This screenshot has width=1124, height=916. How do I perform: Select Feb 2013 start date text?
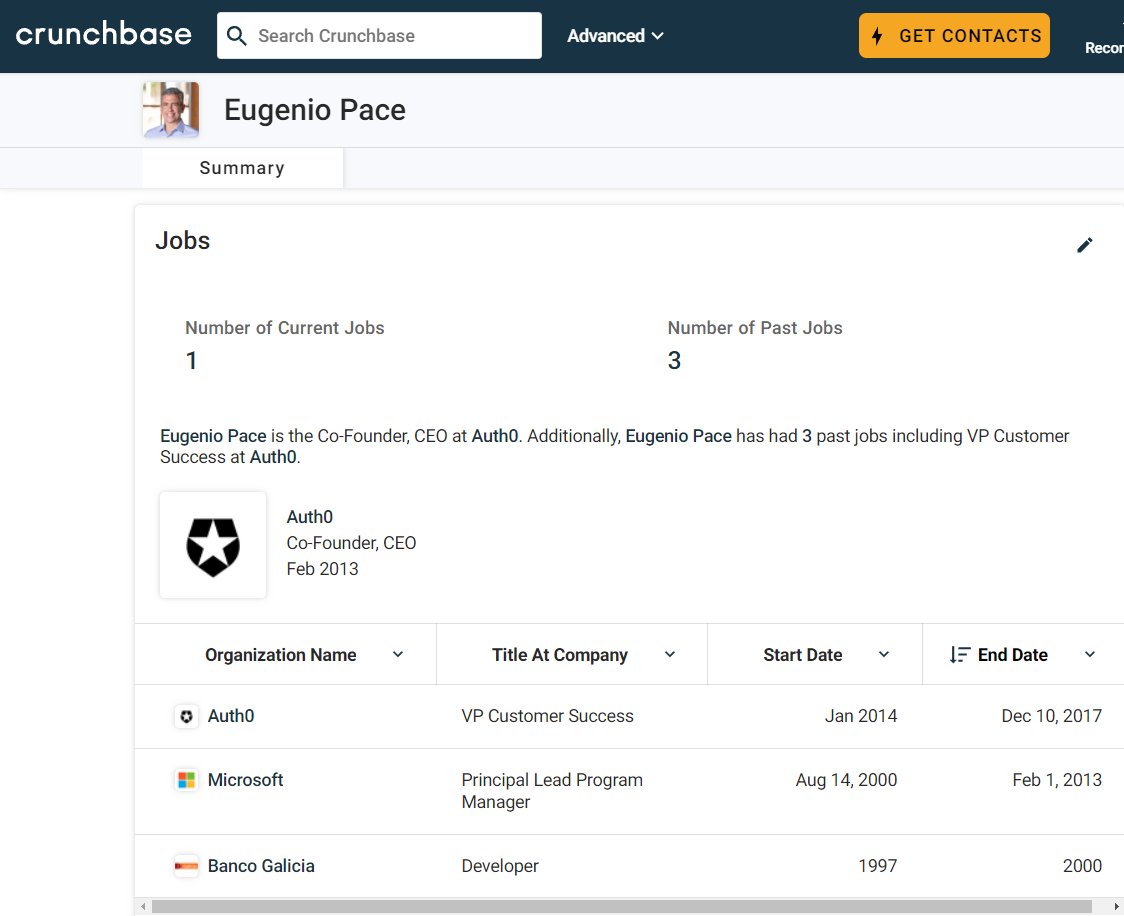point(323,568)
